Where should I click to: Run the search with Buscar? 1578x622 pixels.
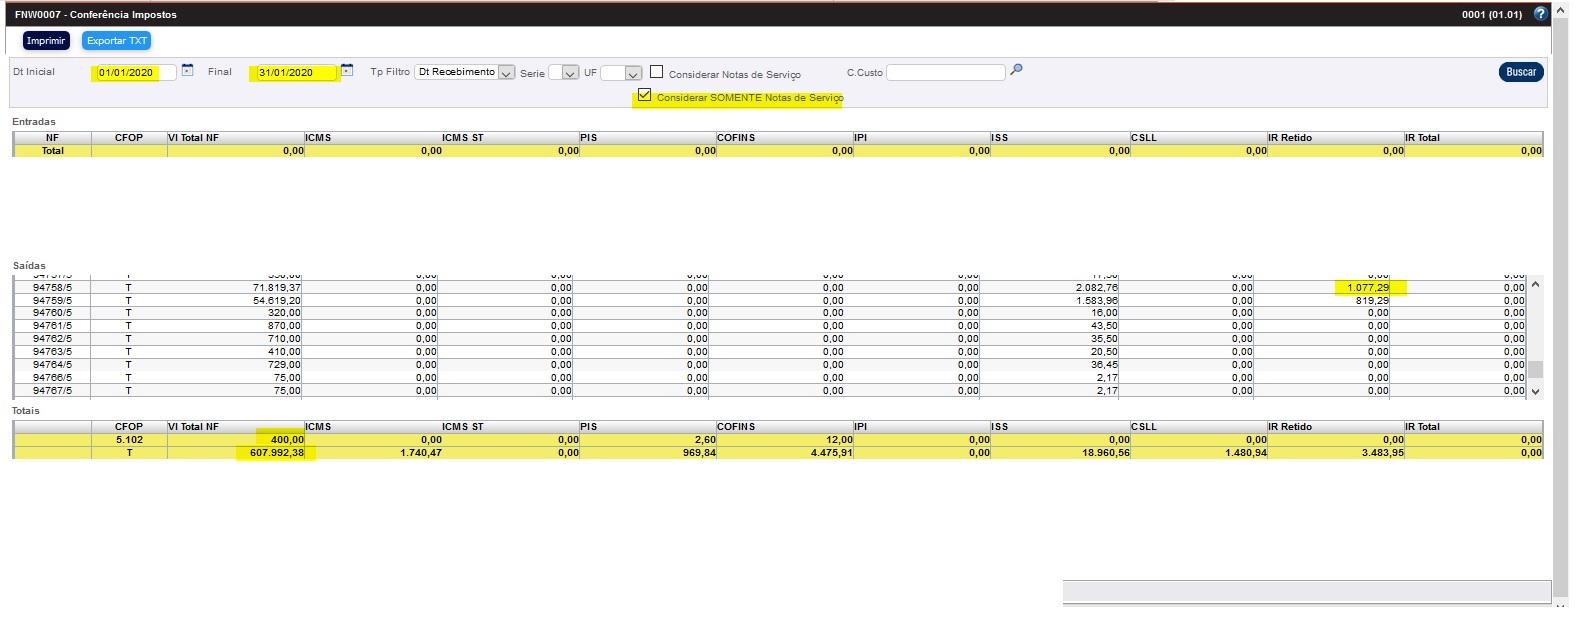pyautogui.click(x=1520, y=72)
